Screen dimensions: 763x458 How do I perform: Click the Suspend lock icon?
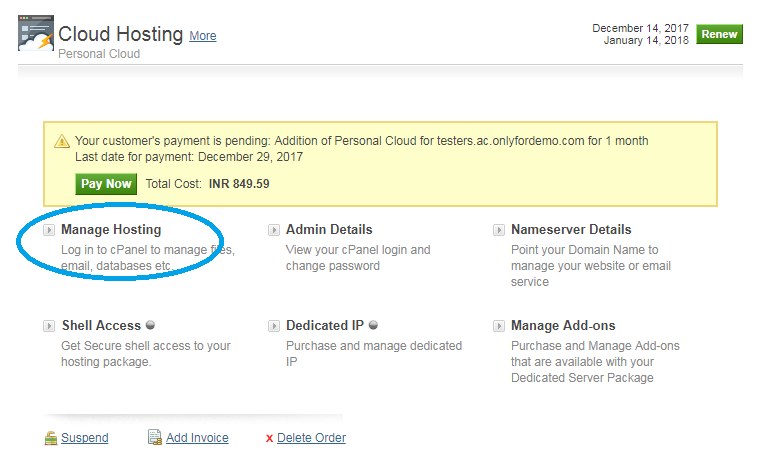(x=51, y=438)
